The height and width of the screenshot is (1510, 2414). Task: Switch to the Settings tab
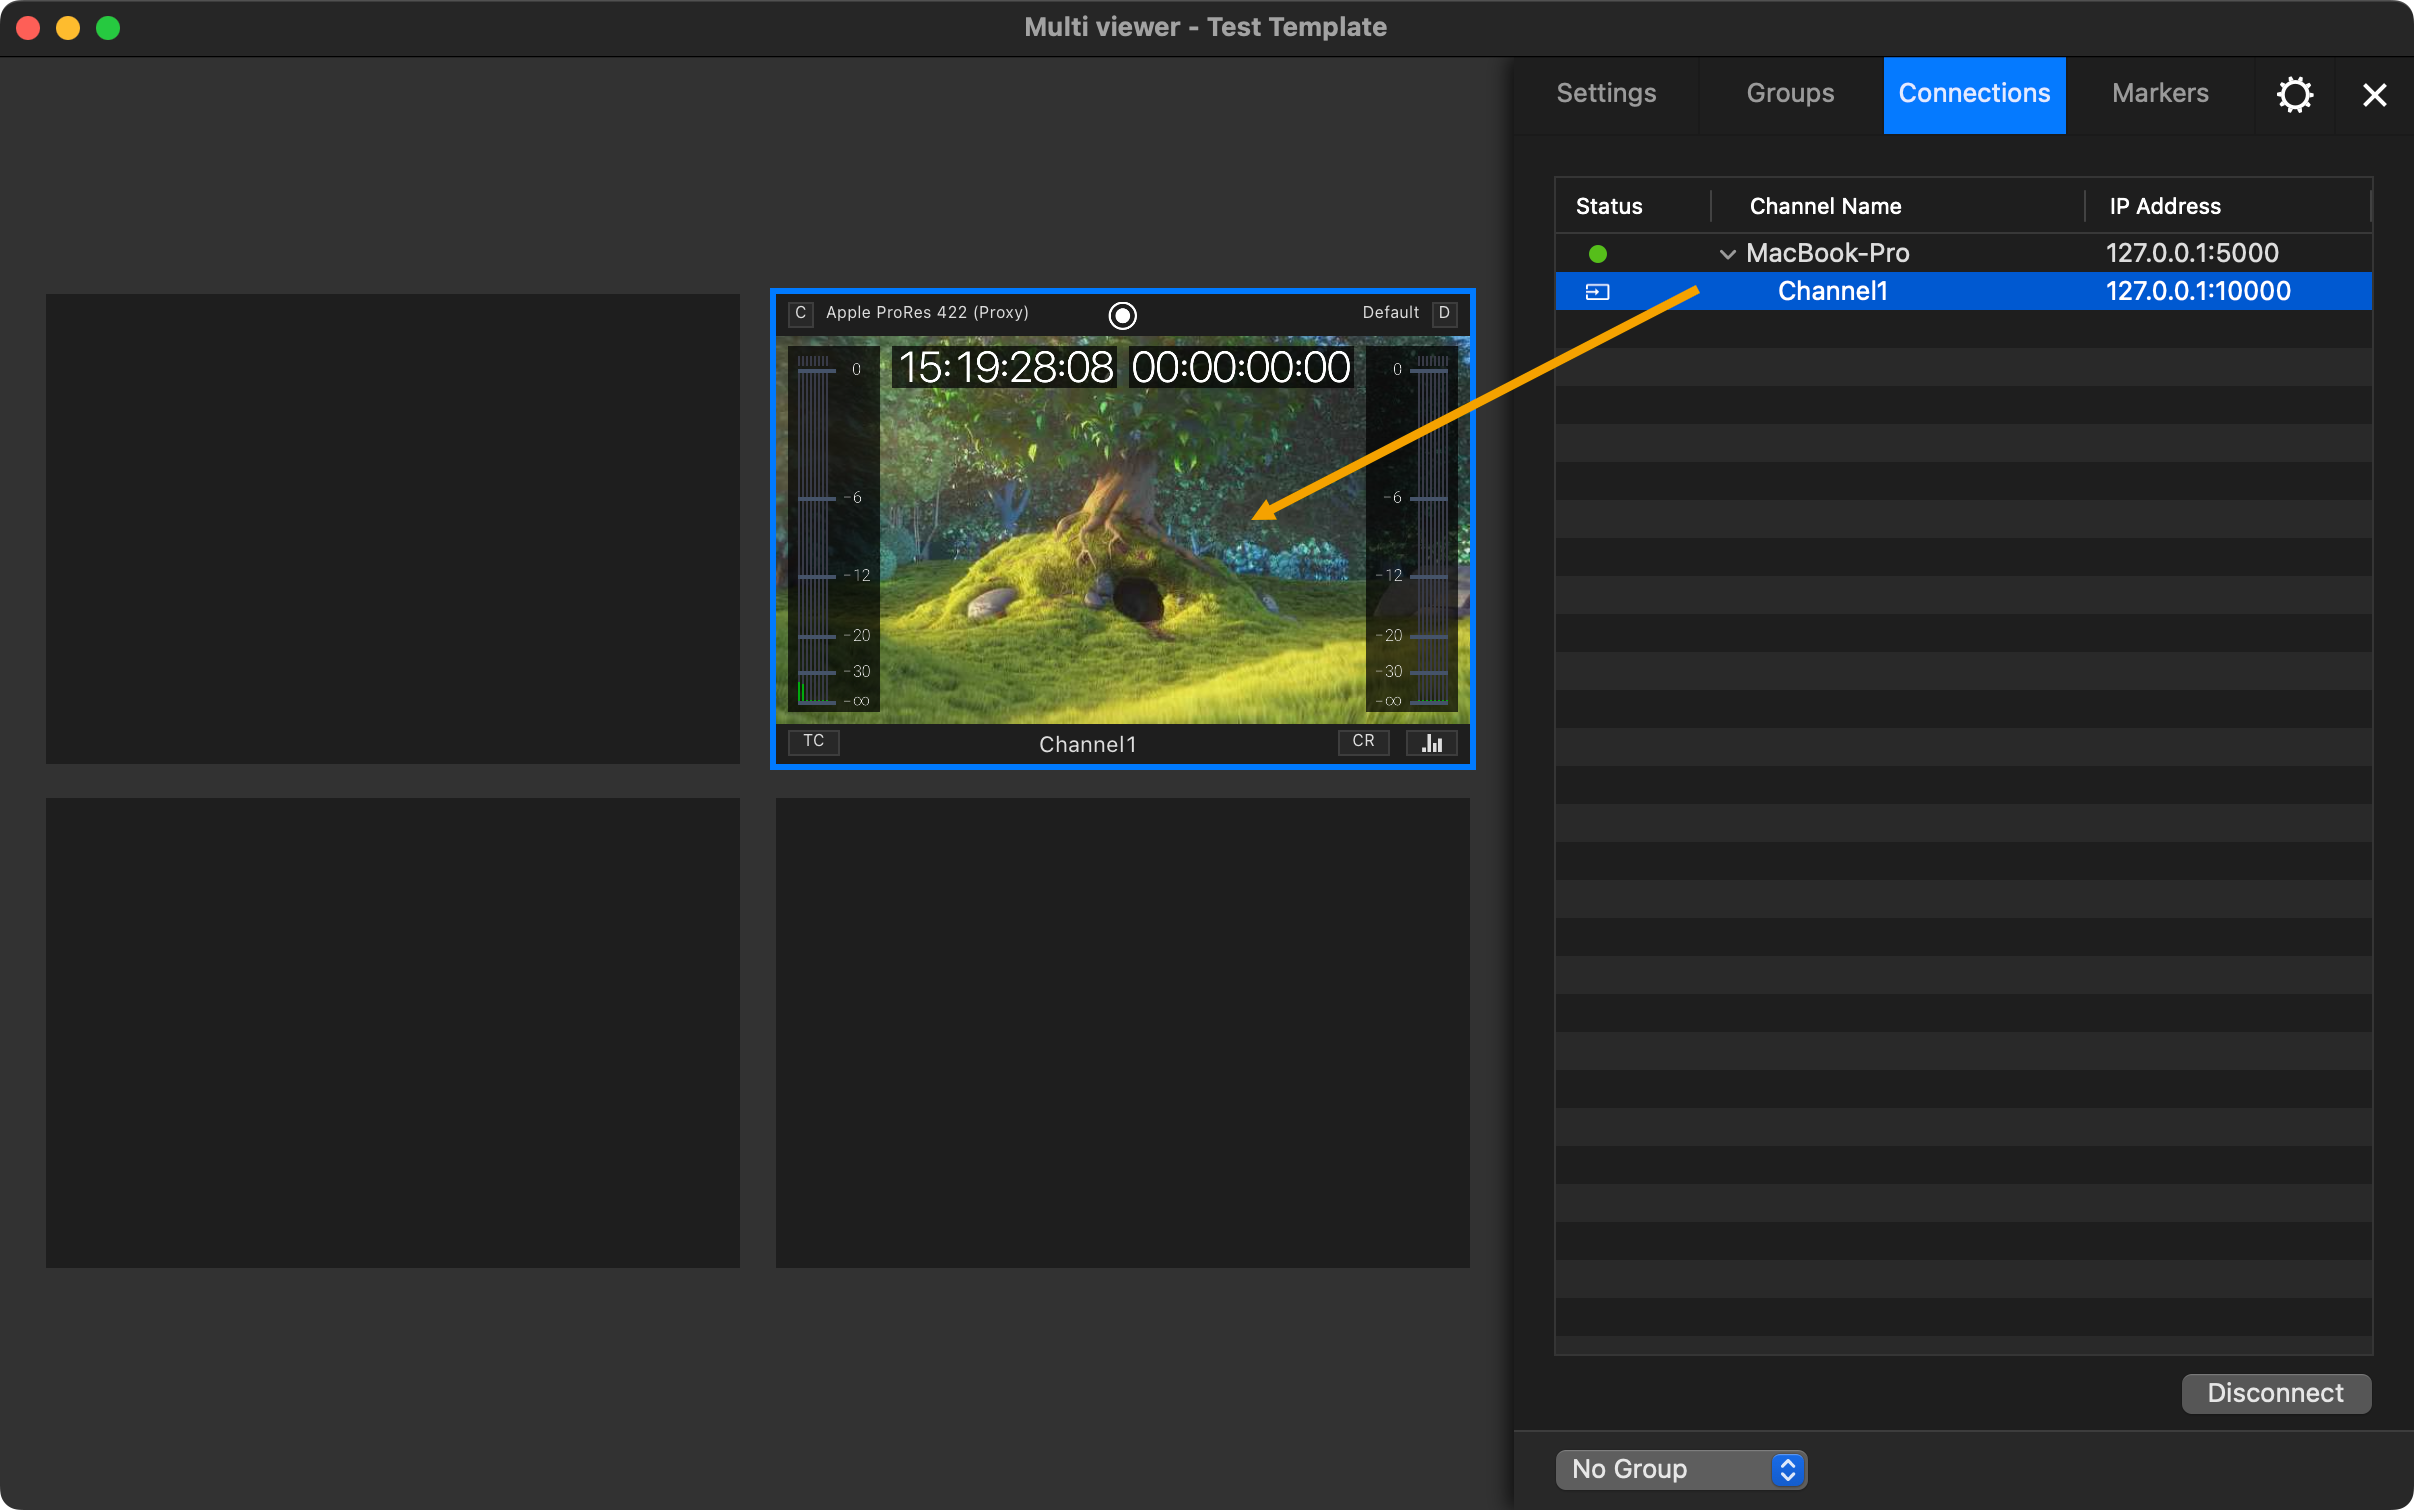(1606, 93)
